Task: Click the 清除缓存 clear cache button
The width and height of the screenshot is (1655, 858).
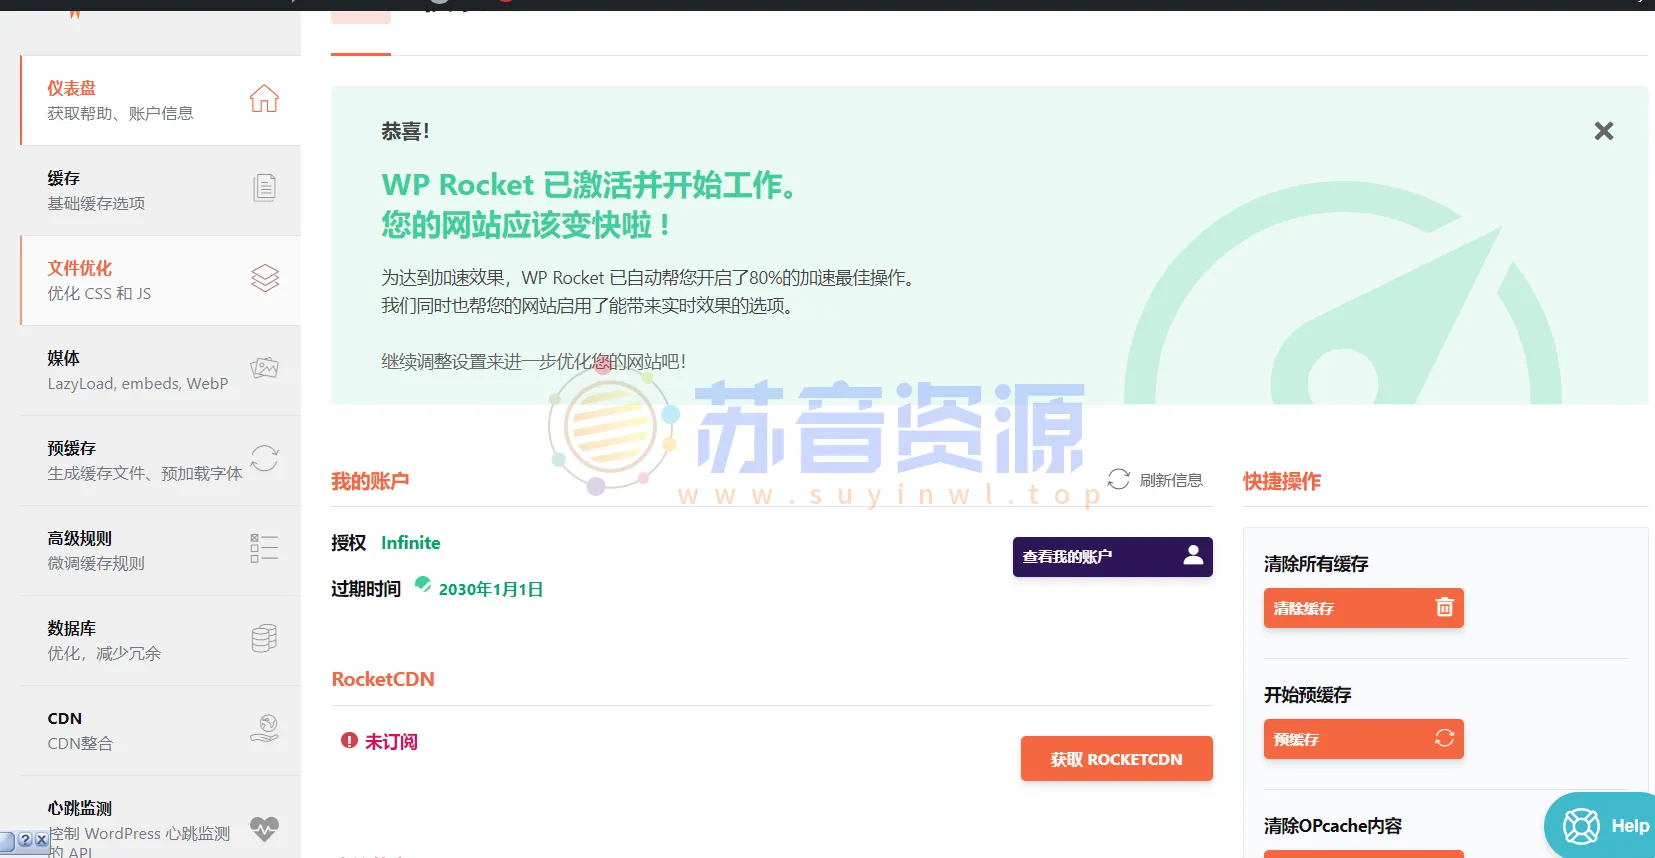Action: tap(1364, 608)
